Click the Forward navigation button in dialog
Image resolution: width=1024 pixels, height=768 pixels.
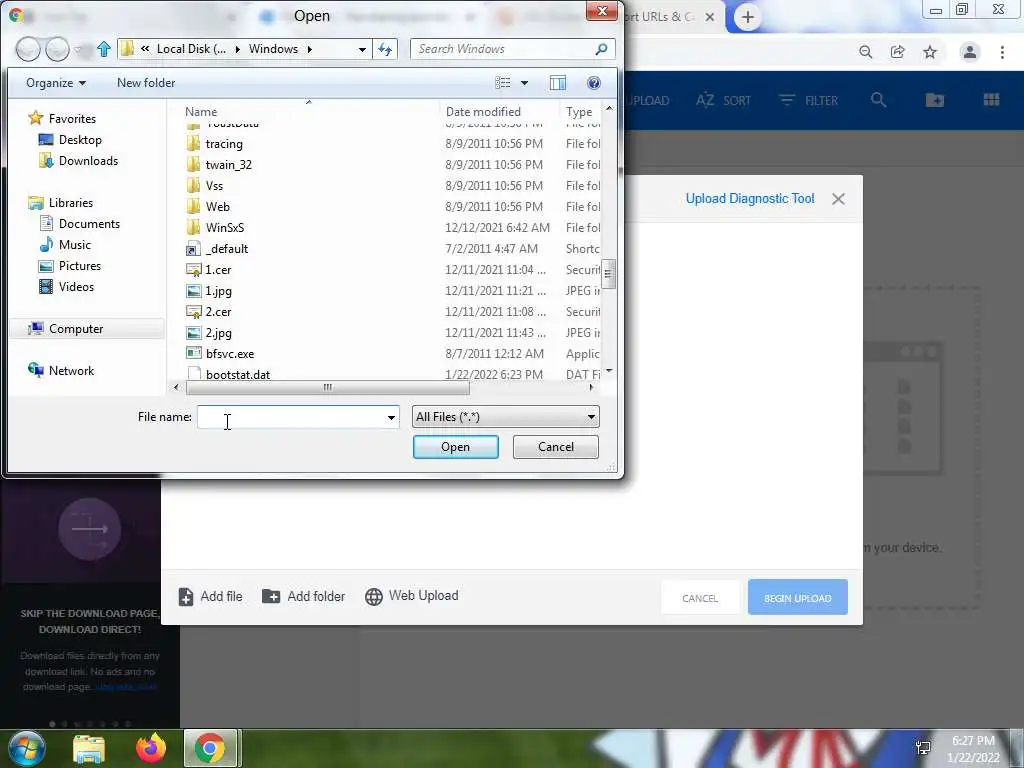57,49
